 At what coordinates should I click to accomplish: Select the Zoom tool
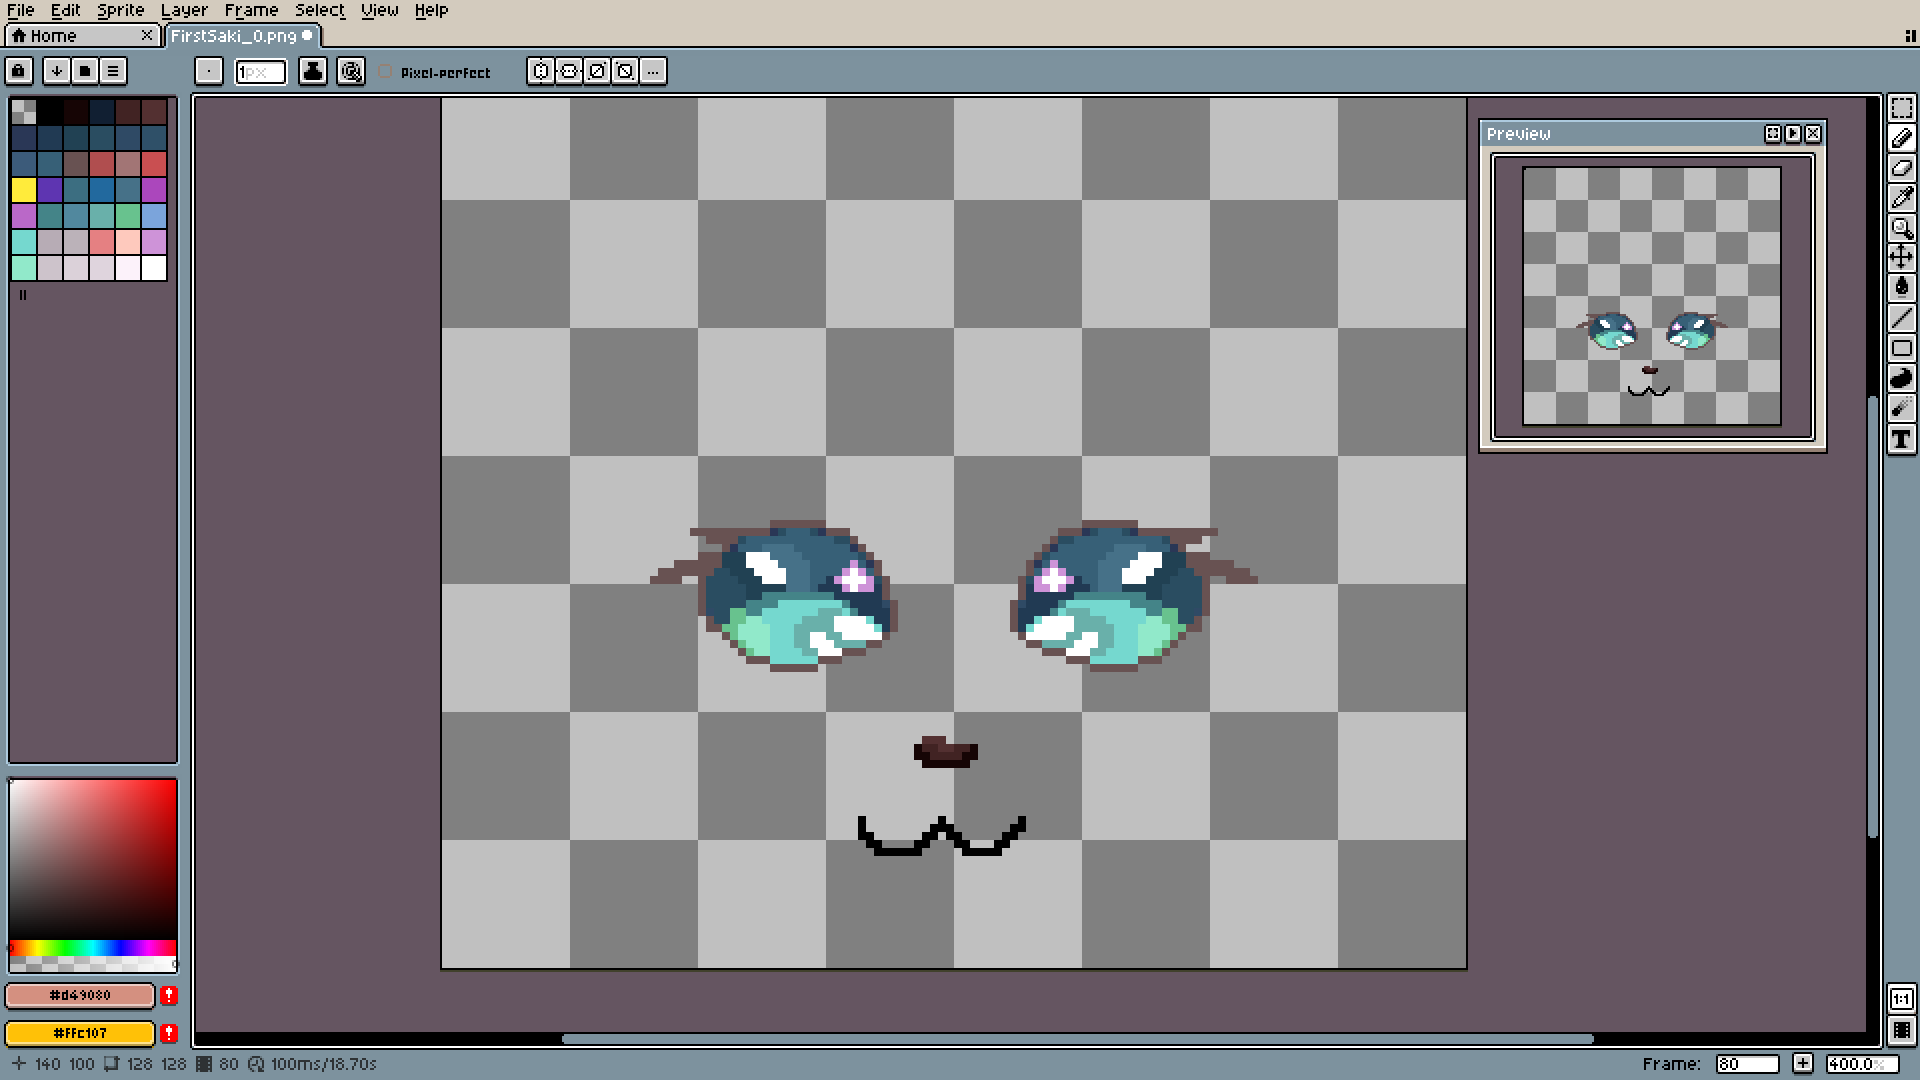click(x=1901, y=228)
